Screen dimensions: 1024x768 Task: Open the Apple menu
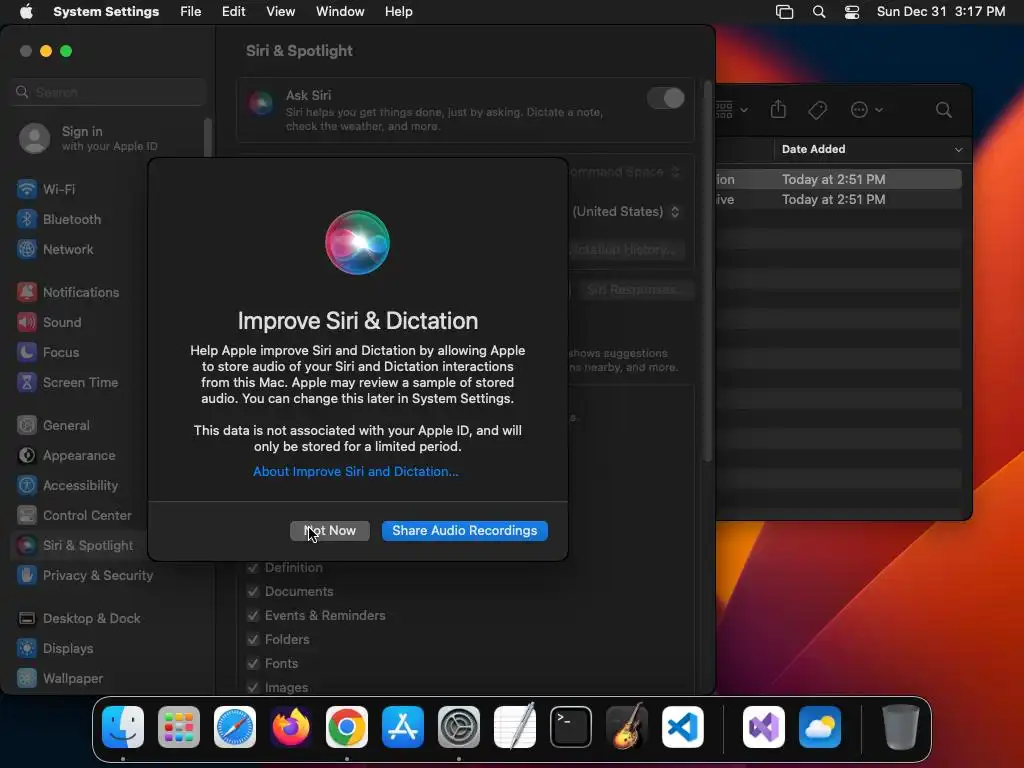26,11
